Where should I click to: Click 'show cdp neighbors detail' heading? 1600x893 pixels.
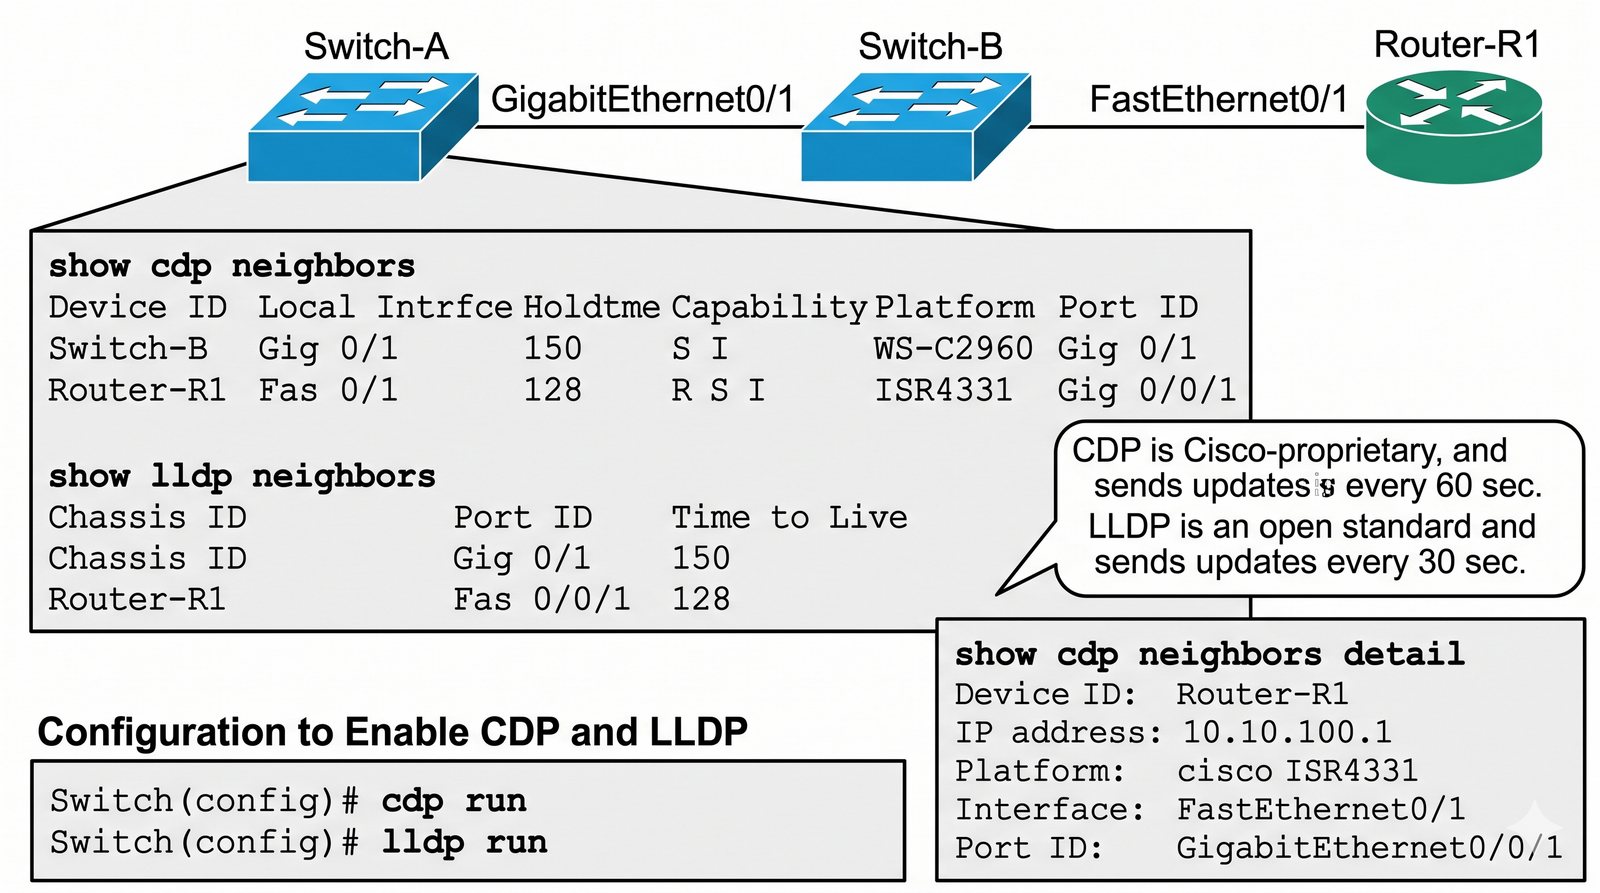(1210, 654)
